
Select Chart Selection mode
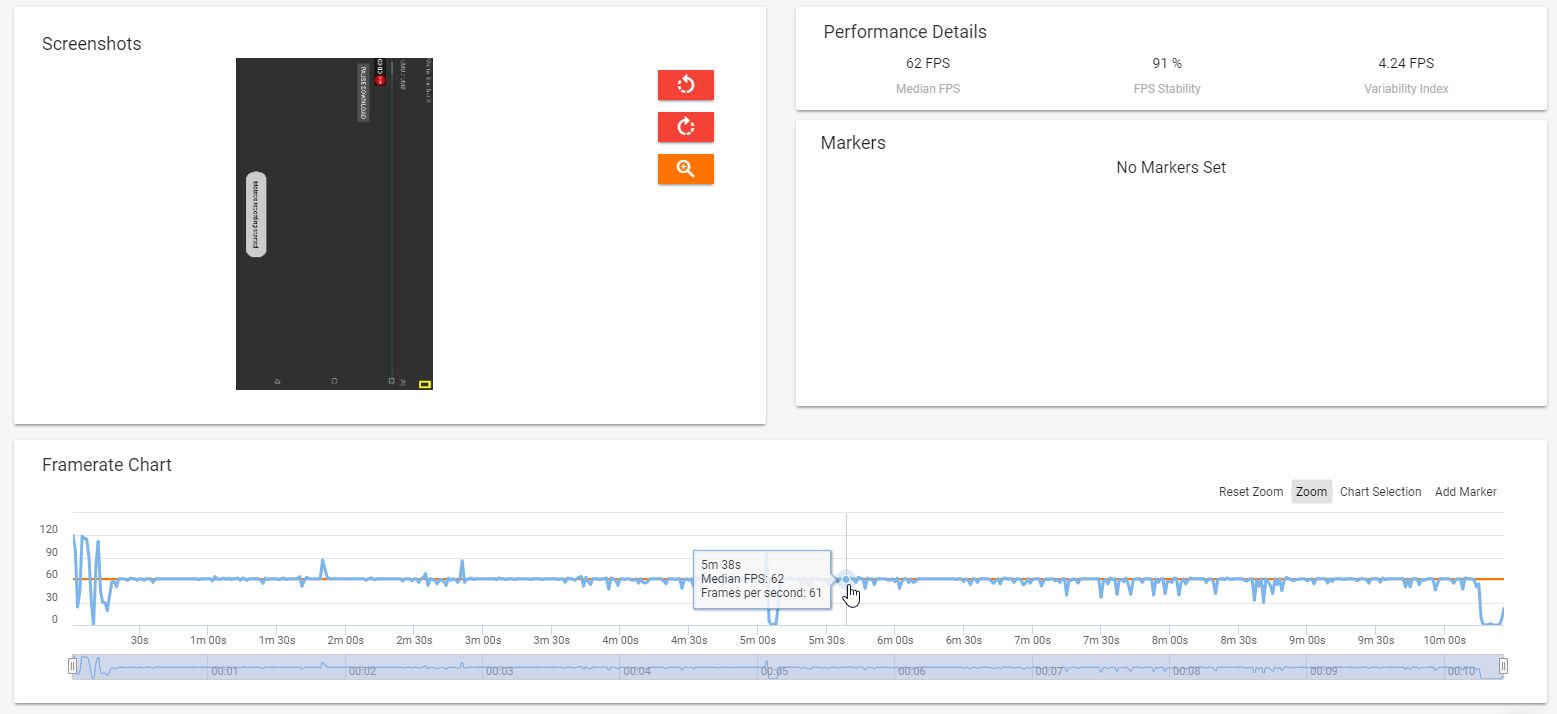point(1380,492)
